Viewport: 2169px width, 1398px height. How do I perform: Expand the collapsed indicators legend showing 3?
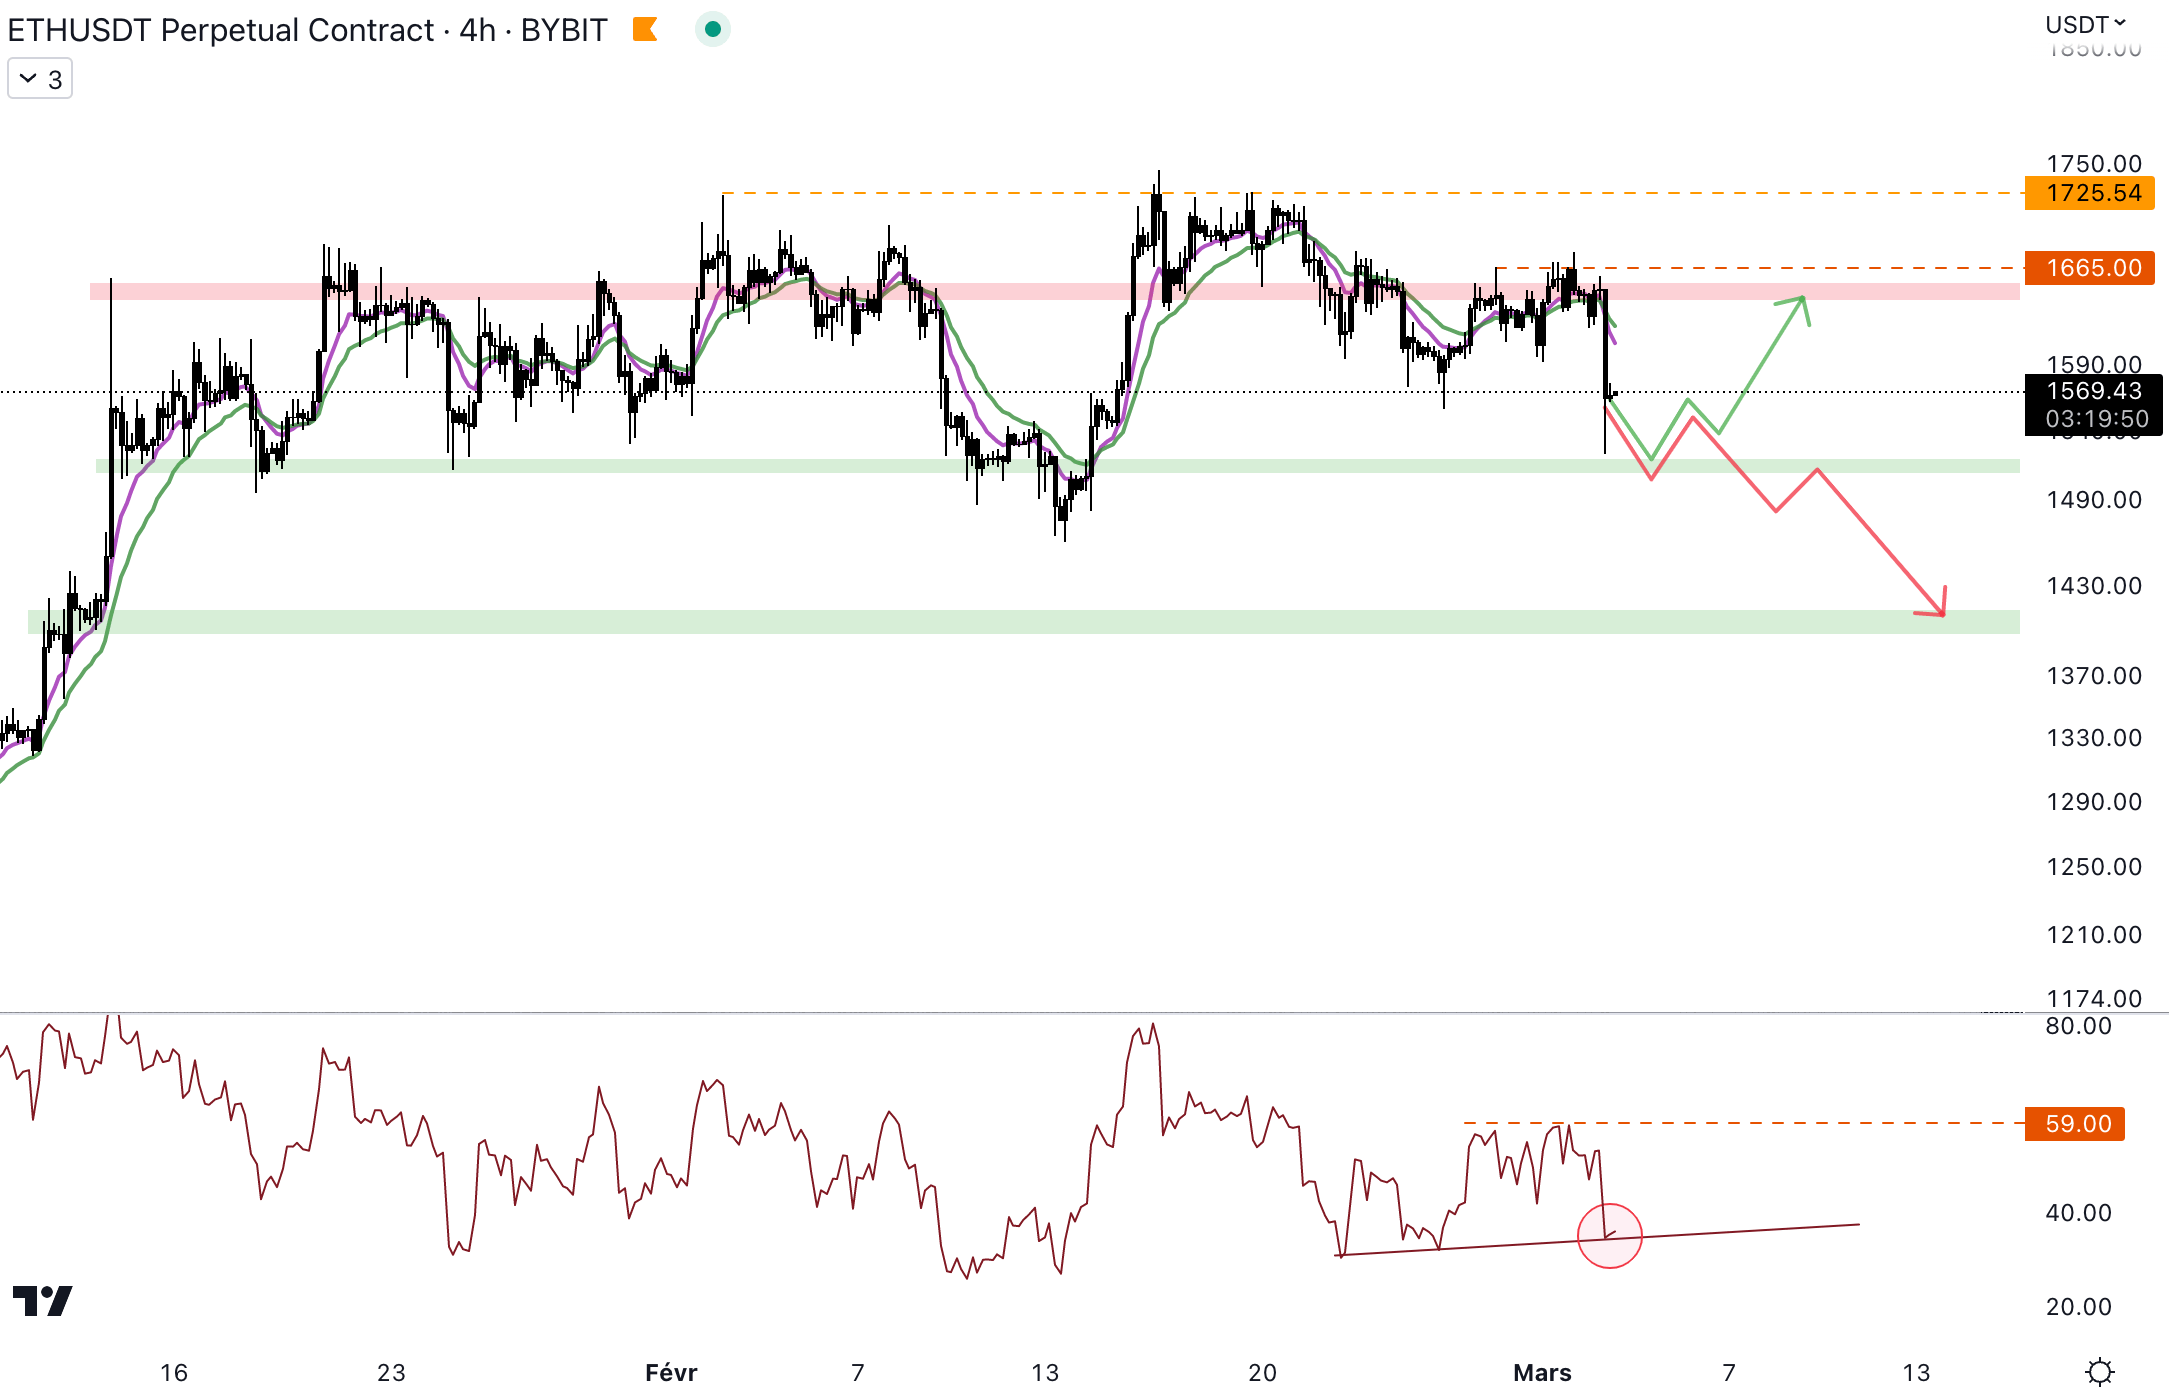tap(40, 79)
